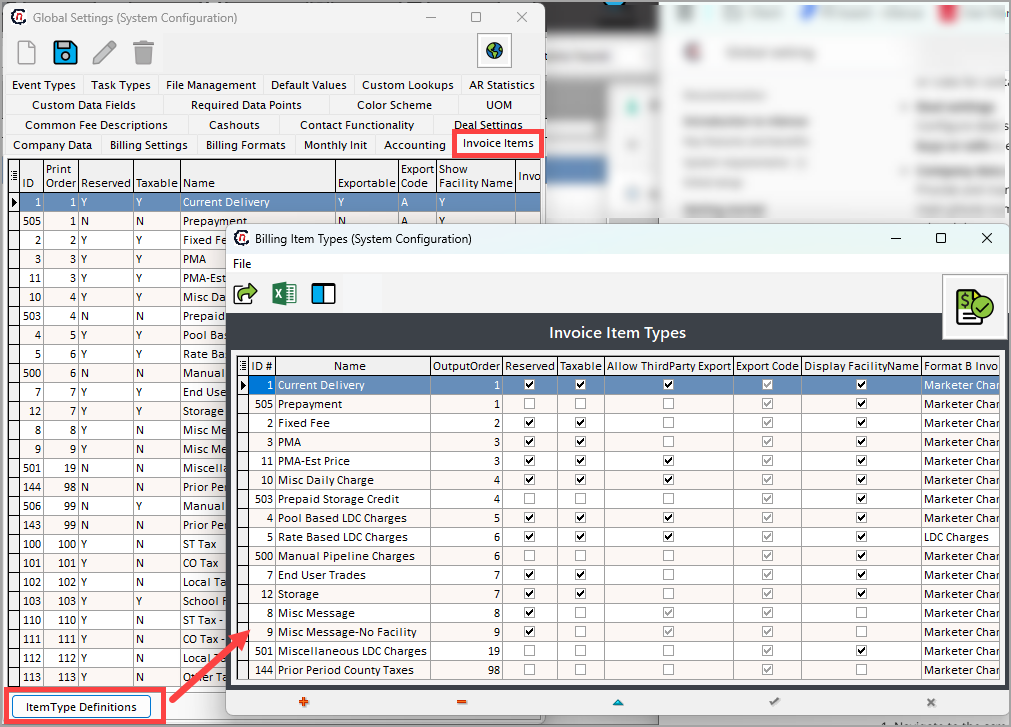Open the File menu in Billing Item Types
1011x727 pixels.
point(242,264)
